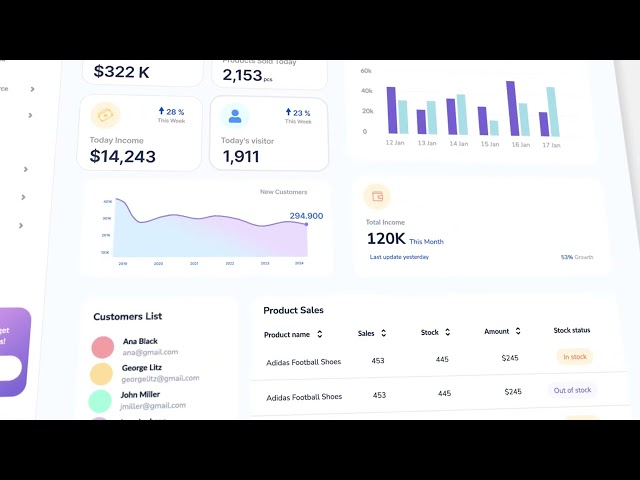Select the name George Litz
This screenshot has width=640, height=480.
(x=142, y=368)
